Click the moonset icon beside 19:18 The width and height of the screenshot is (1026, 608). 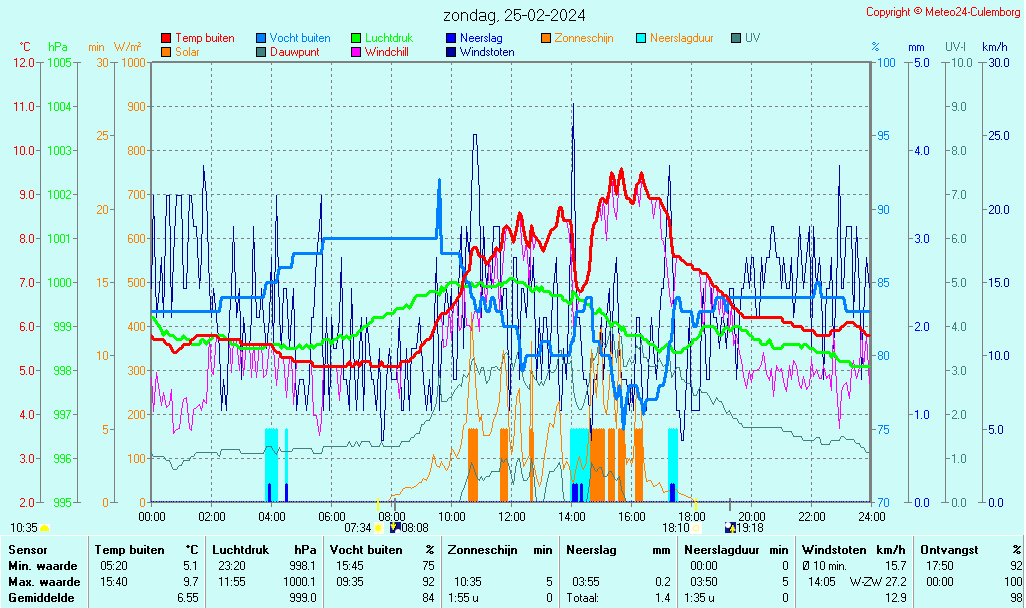click(730, 527)
